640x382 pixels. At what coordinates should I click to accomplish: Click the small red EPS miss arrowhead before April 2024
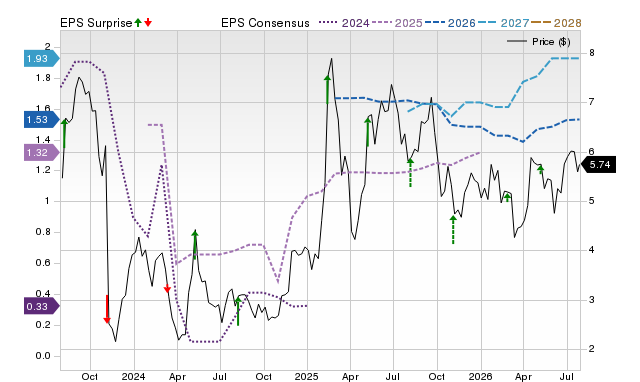[x=167, y=289]
